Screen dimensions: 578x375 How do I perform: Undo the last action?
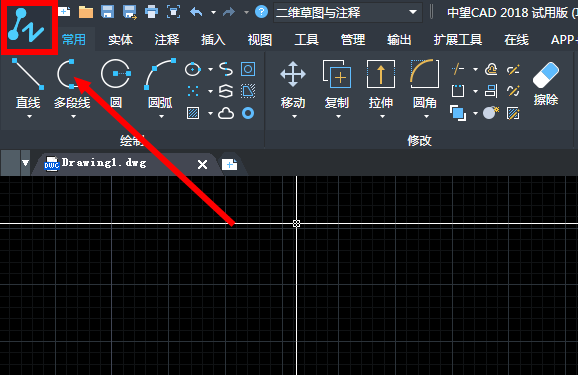click(x=196, y=12)
